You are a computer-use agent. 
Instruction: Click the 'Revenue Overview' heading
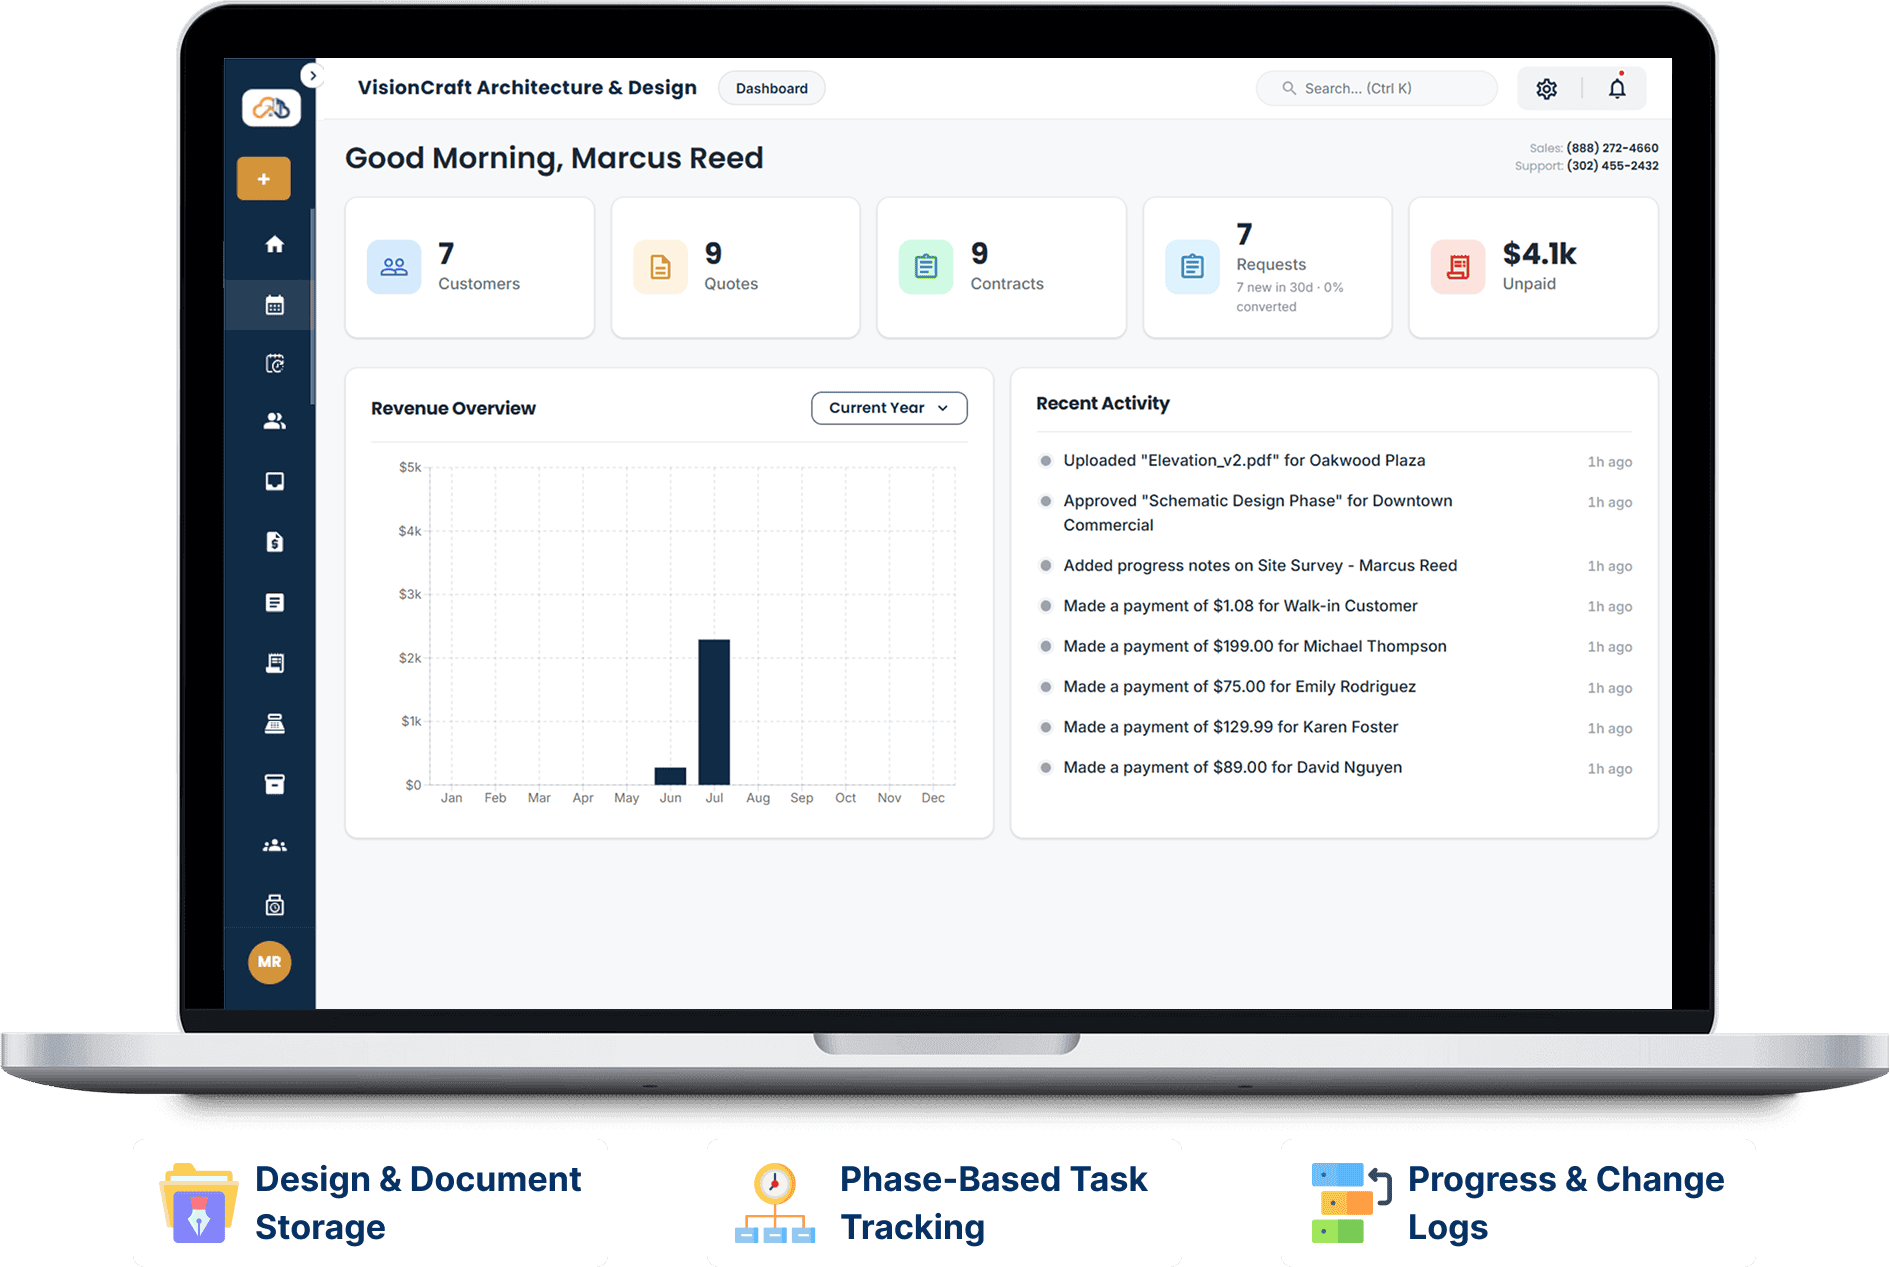[453, 408]
